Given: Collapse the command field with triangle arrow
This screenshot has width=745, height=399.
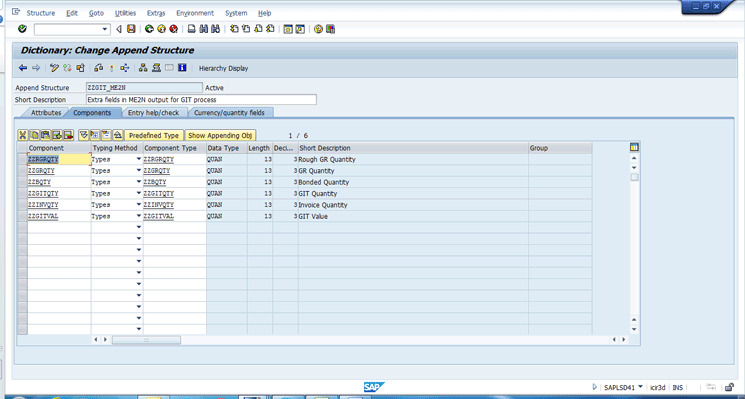Looking at the screenshot, I should (x=119, y=29).
